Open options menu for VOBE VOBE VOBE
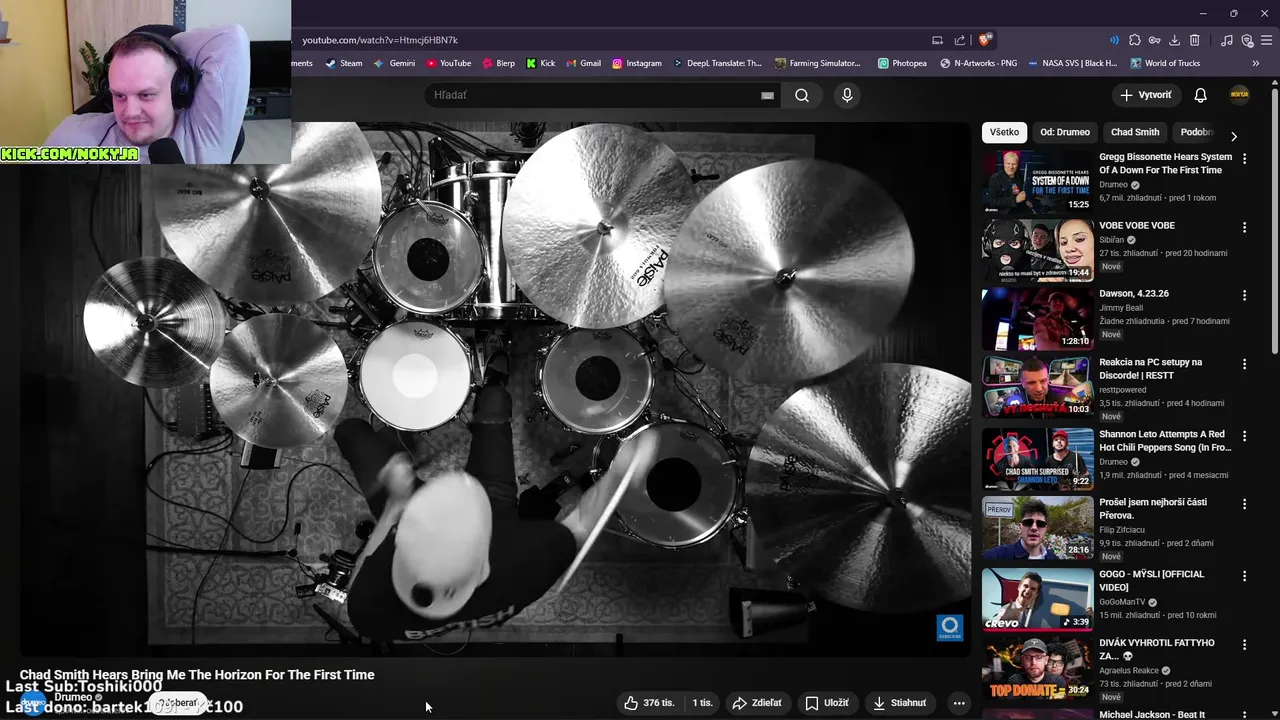The image size is (1280, 720). point(1244,227)
